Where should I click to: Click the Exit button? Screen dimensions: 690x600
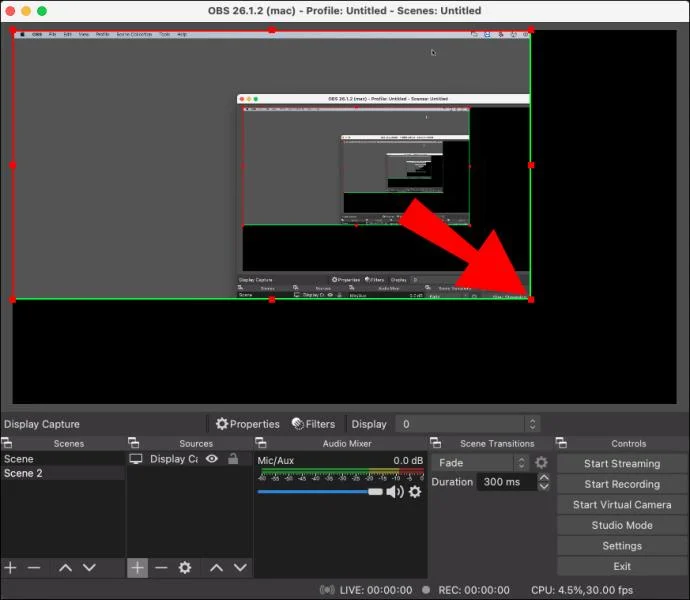622,567
